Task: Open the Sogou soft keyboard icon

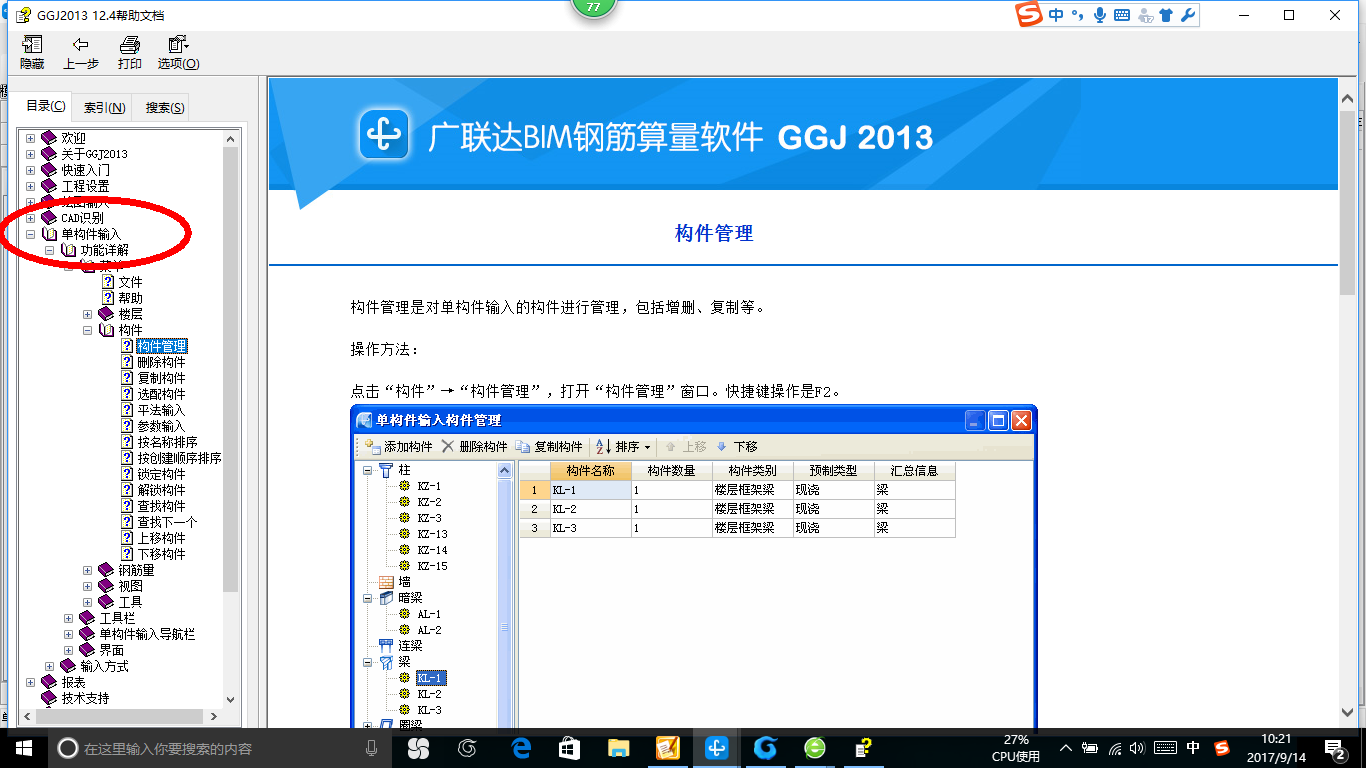Action: pyautogui.click(x=1121, y=15)
